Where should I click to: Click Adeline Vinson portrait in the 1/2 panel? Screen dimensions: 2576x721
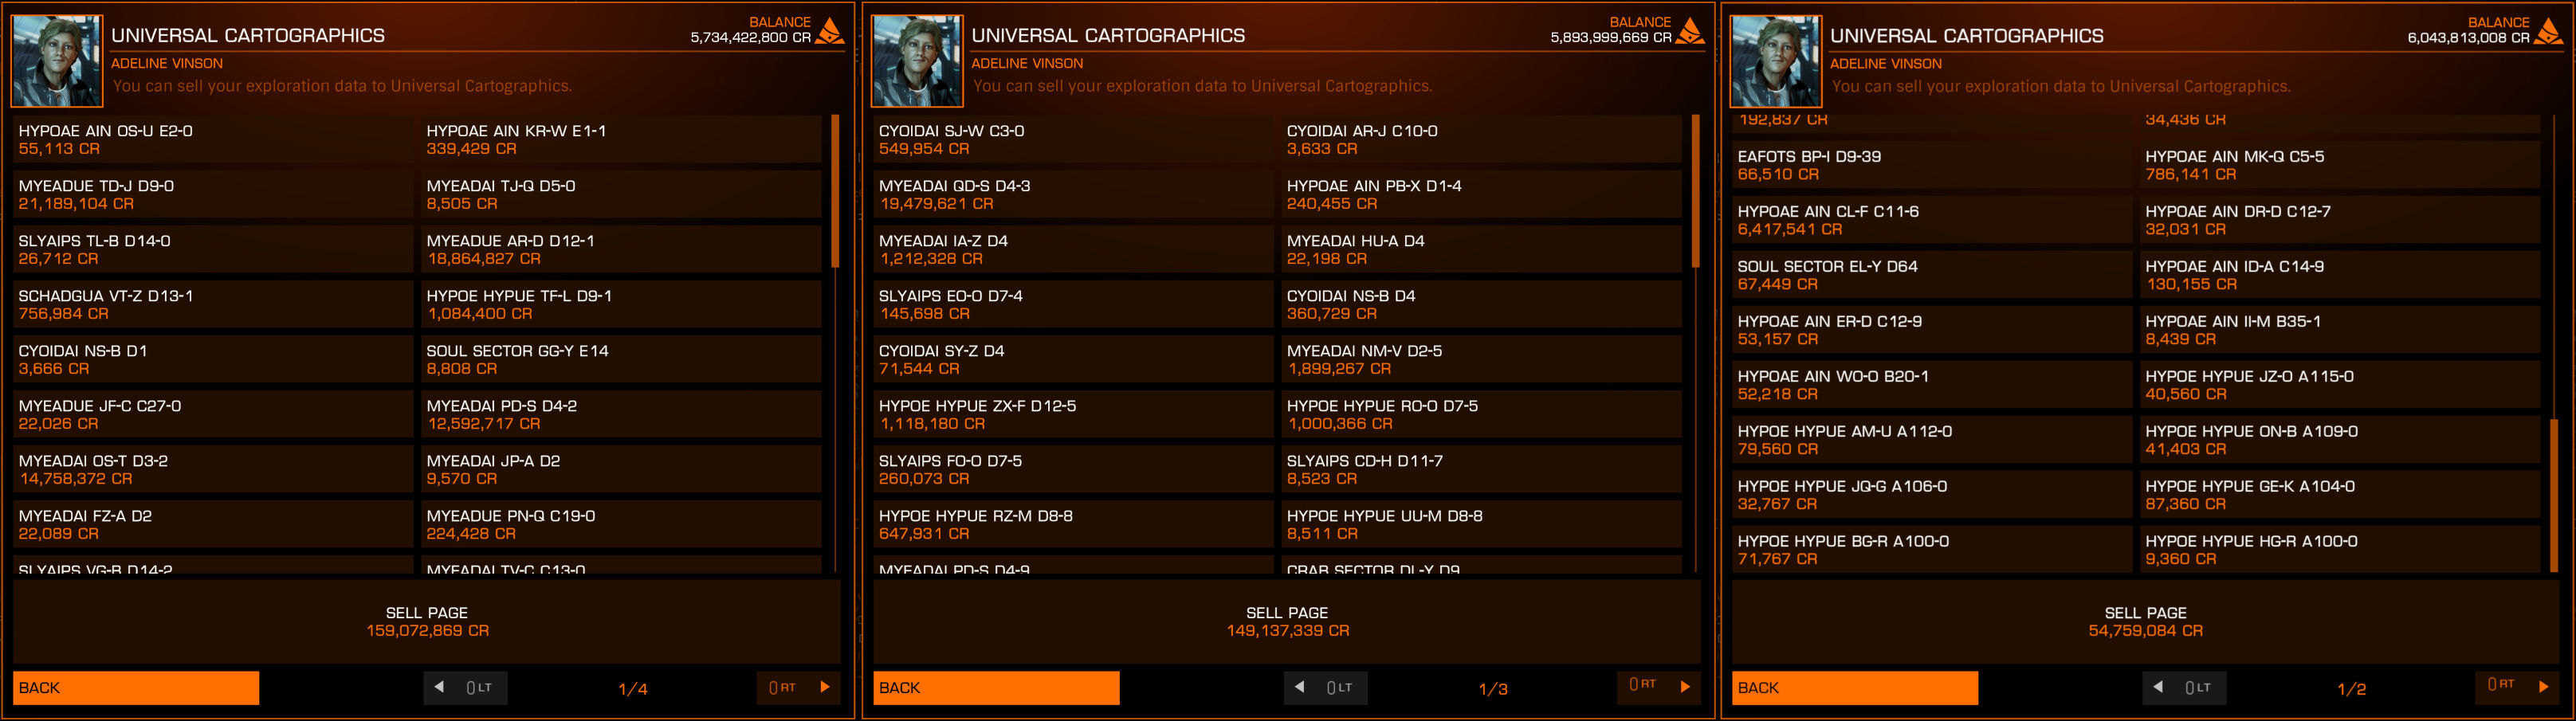click(x=1776, y=61)
